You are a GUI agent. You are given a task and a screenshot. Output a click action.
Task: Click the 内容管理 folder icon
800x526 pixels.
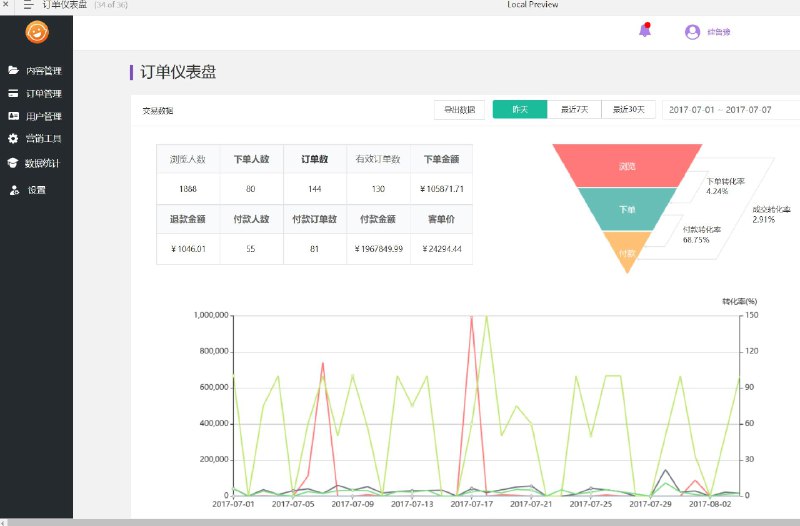(x=13, y=70)
